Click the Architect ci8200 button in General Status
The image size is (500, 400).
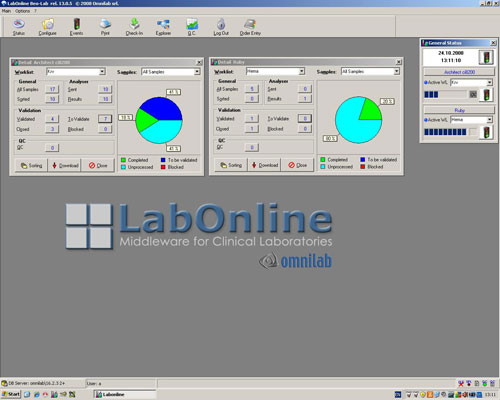coord(459,72)
